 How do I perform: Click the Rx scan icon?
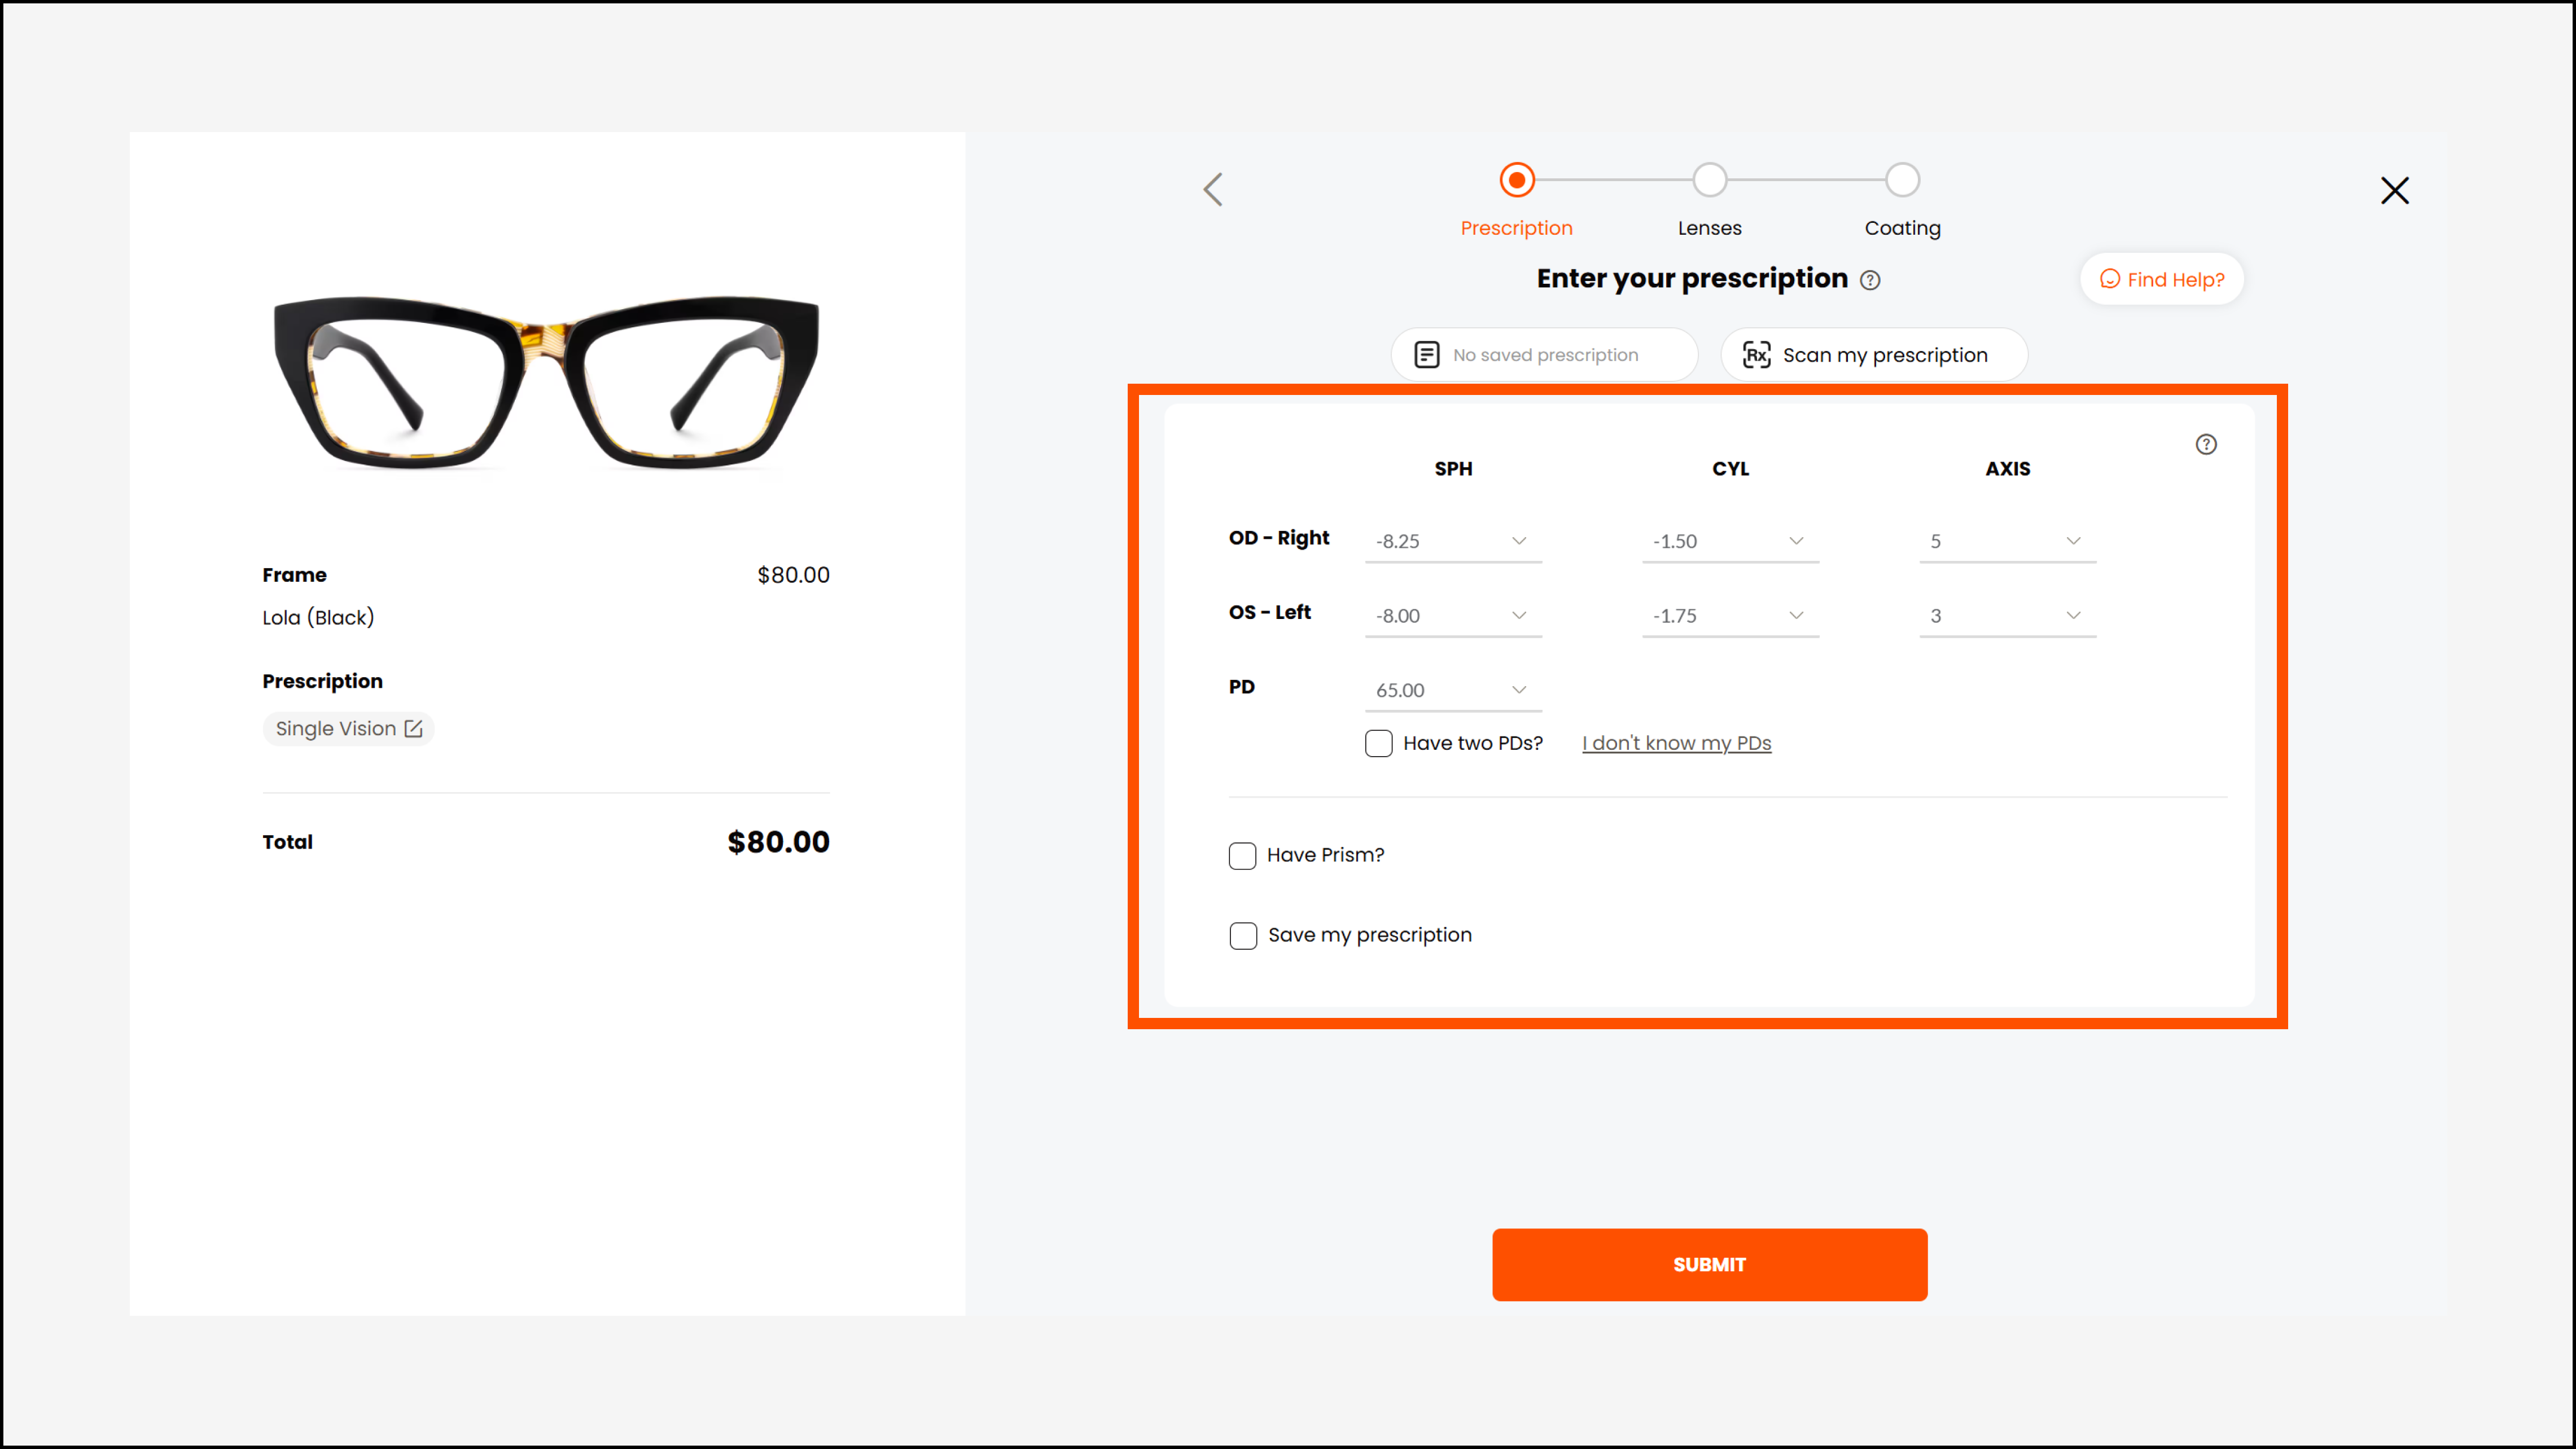(1756, 355)
